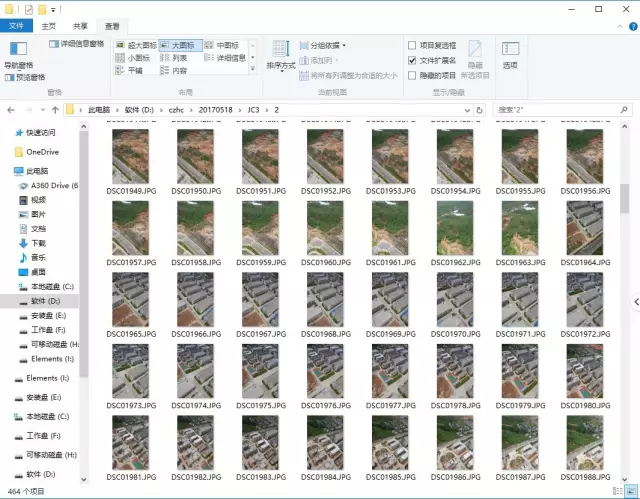Open the Group by dropdown
640x499 pixels.
[327, 45]
